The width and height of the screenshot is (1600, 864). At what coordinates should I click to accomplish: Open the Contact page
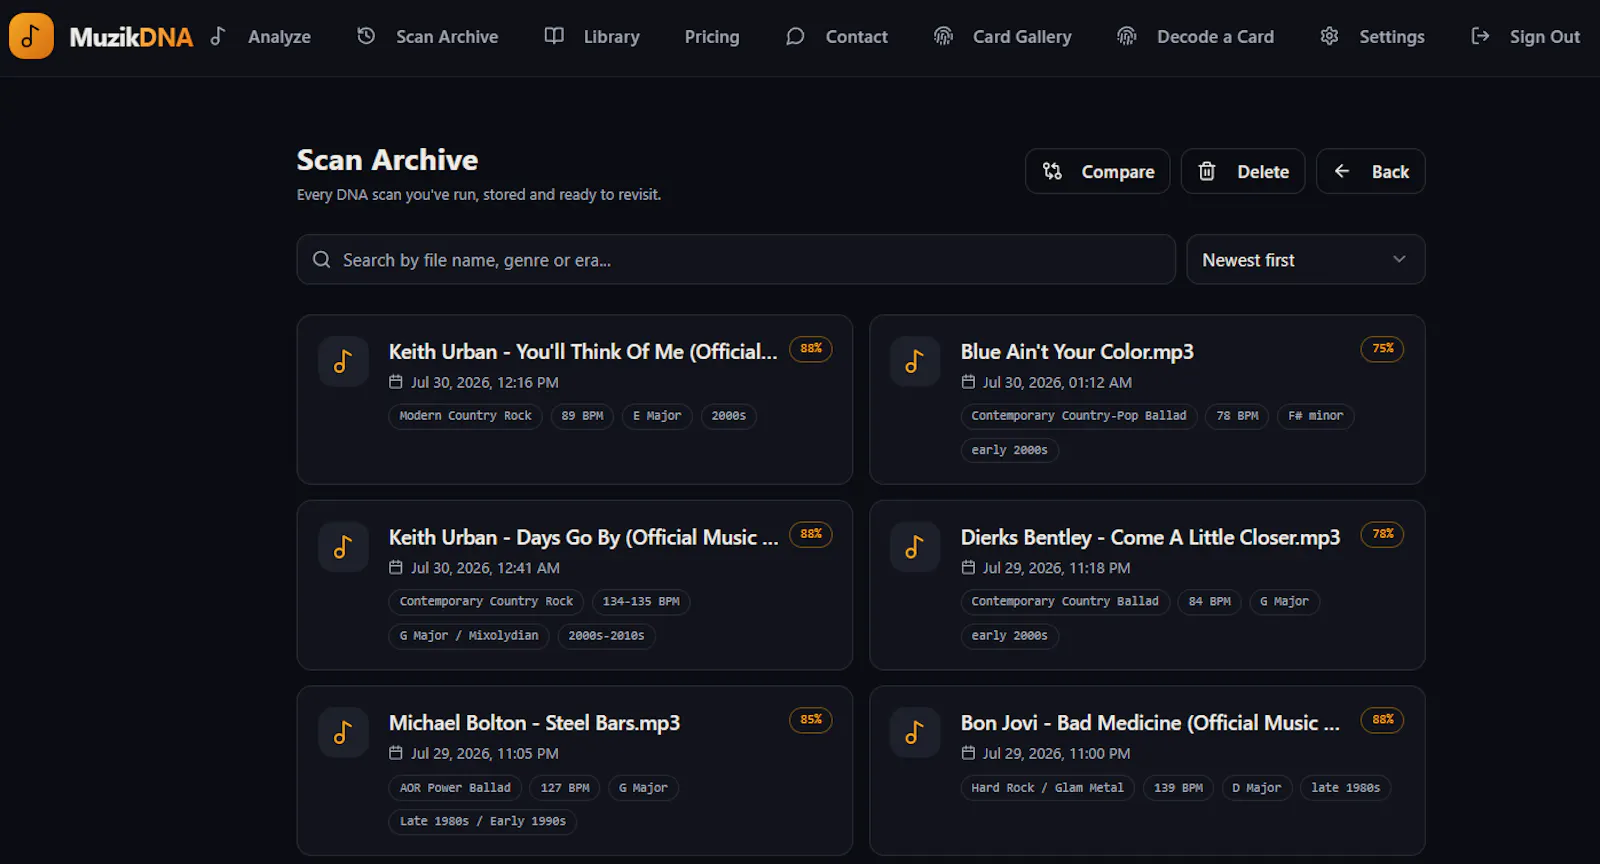point(856,37)
